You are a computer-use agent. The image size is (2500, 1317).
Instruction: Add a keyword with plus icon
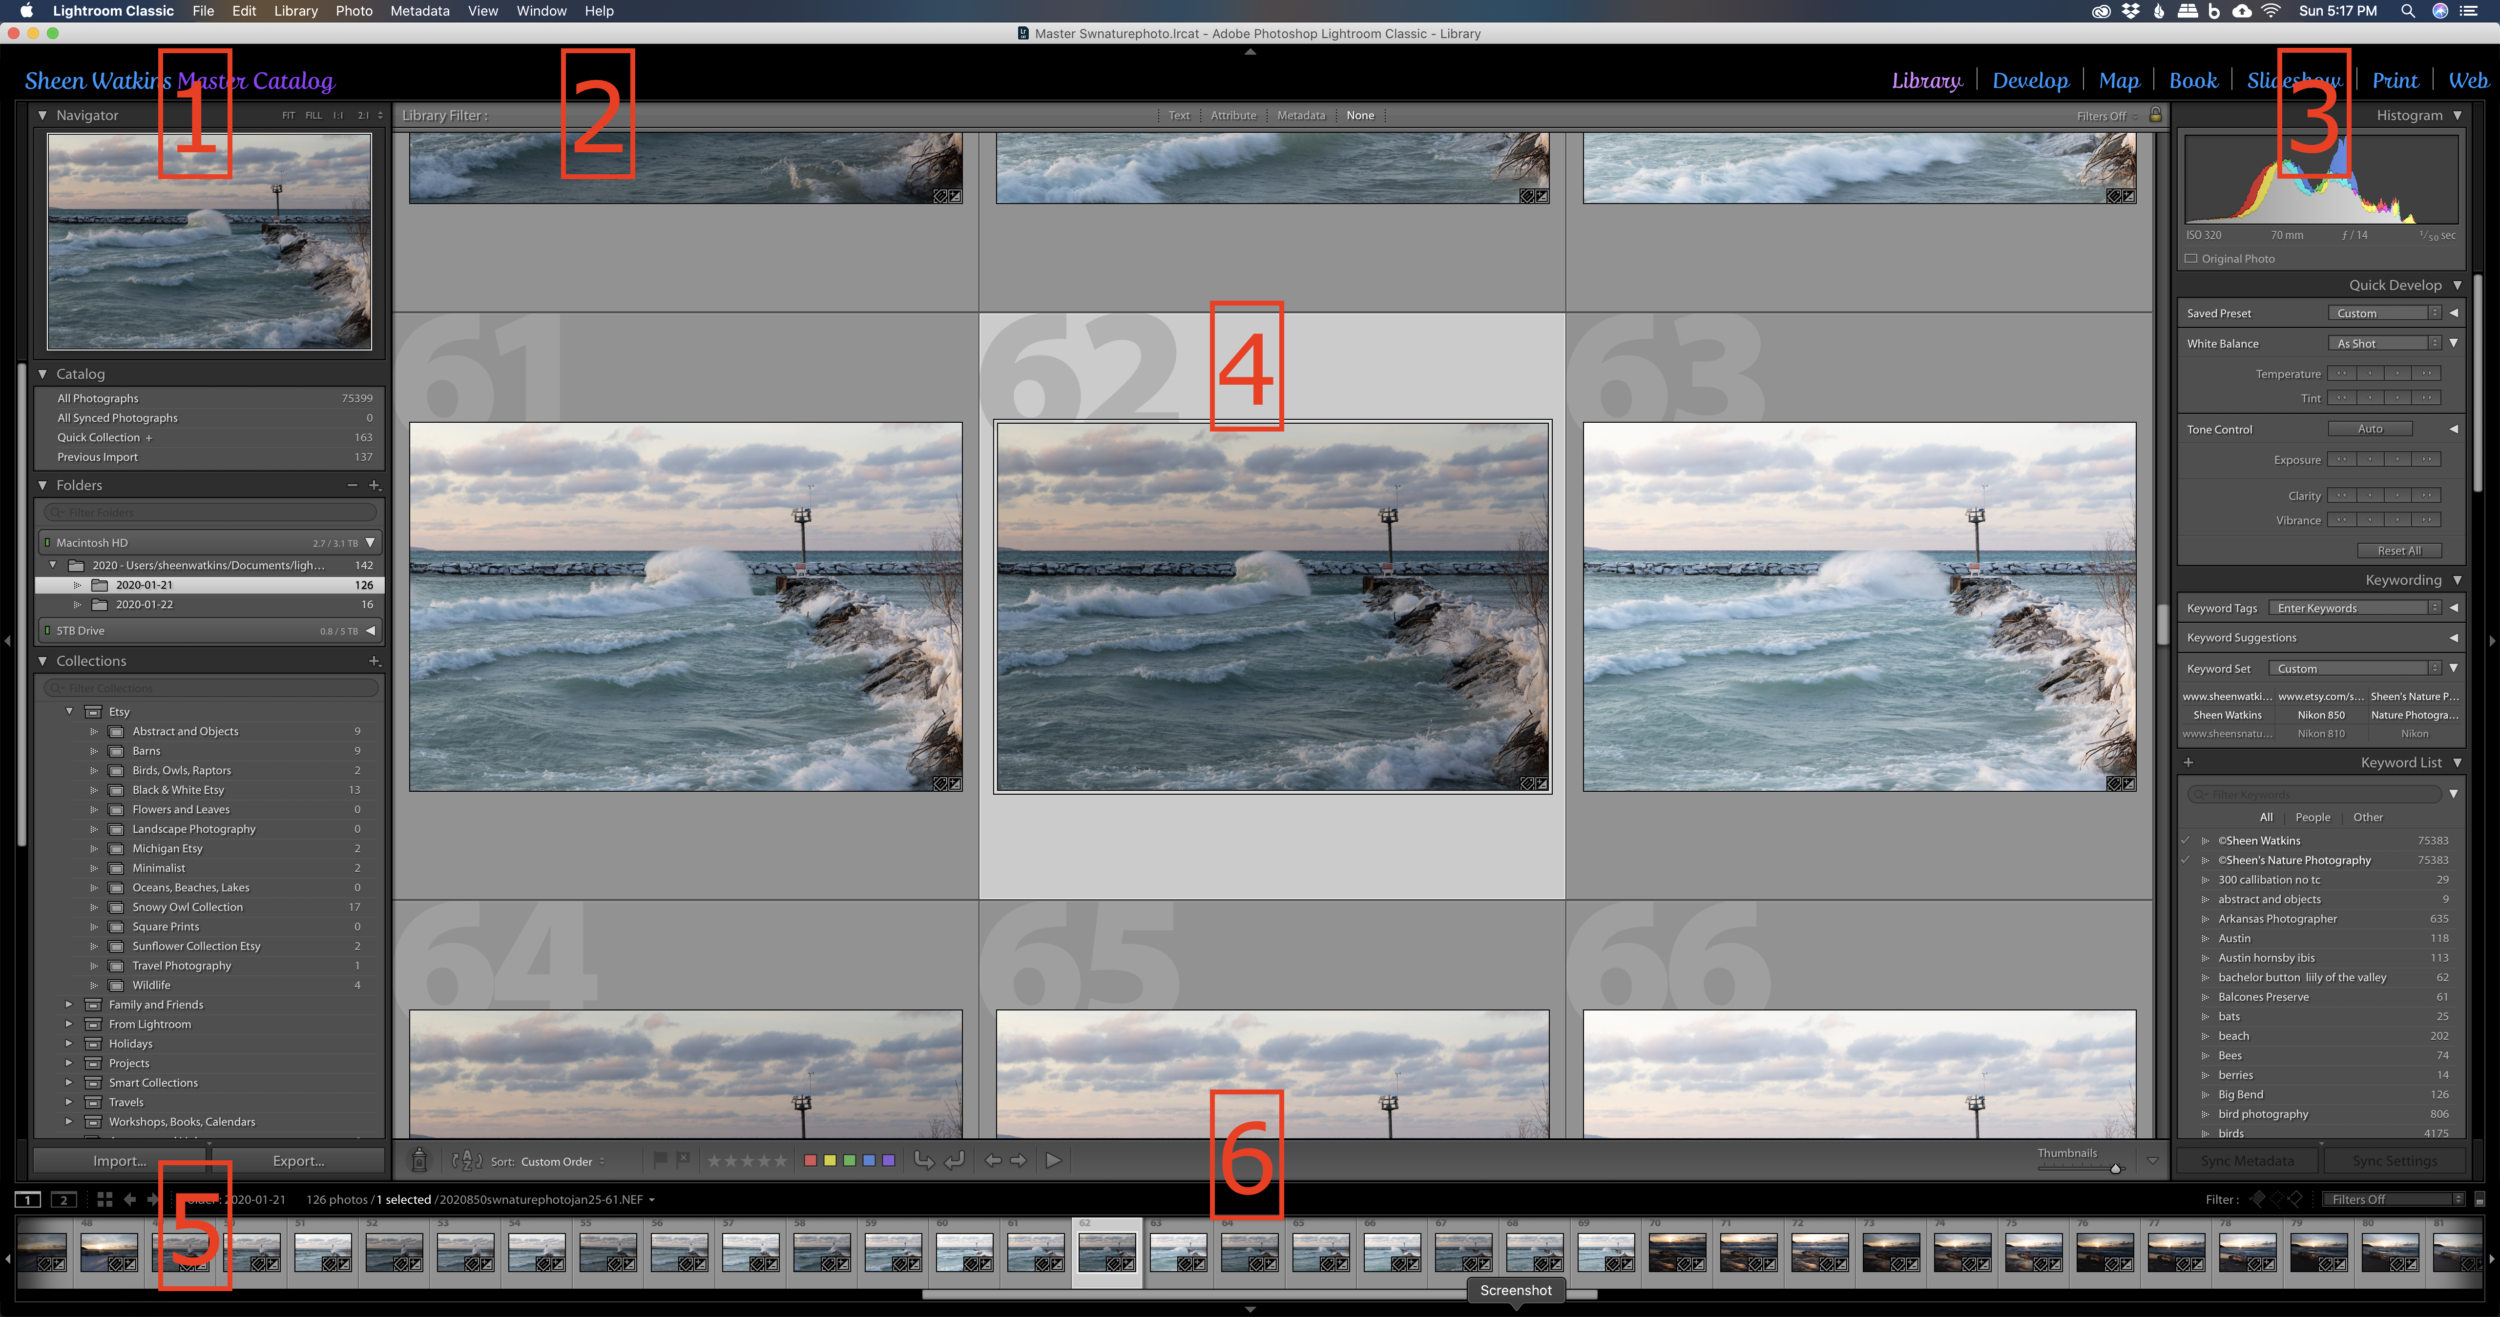point(2188,762)
